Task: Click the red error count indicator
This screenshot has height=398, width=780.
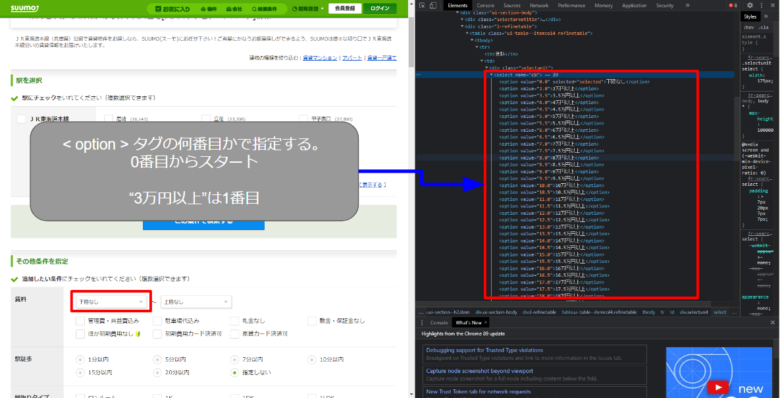Action: pos(733,5)
